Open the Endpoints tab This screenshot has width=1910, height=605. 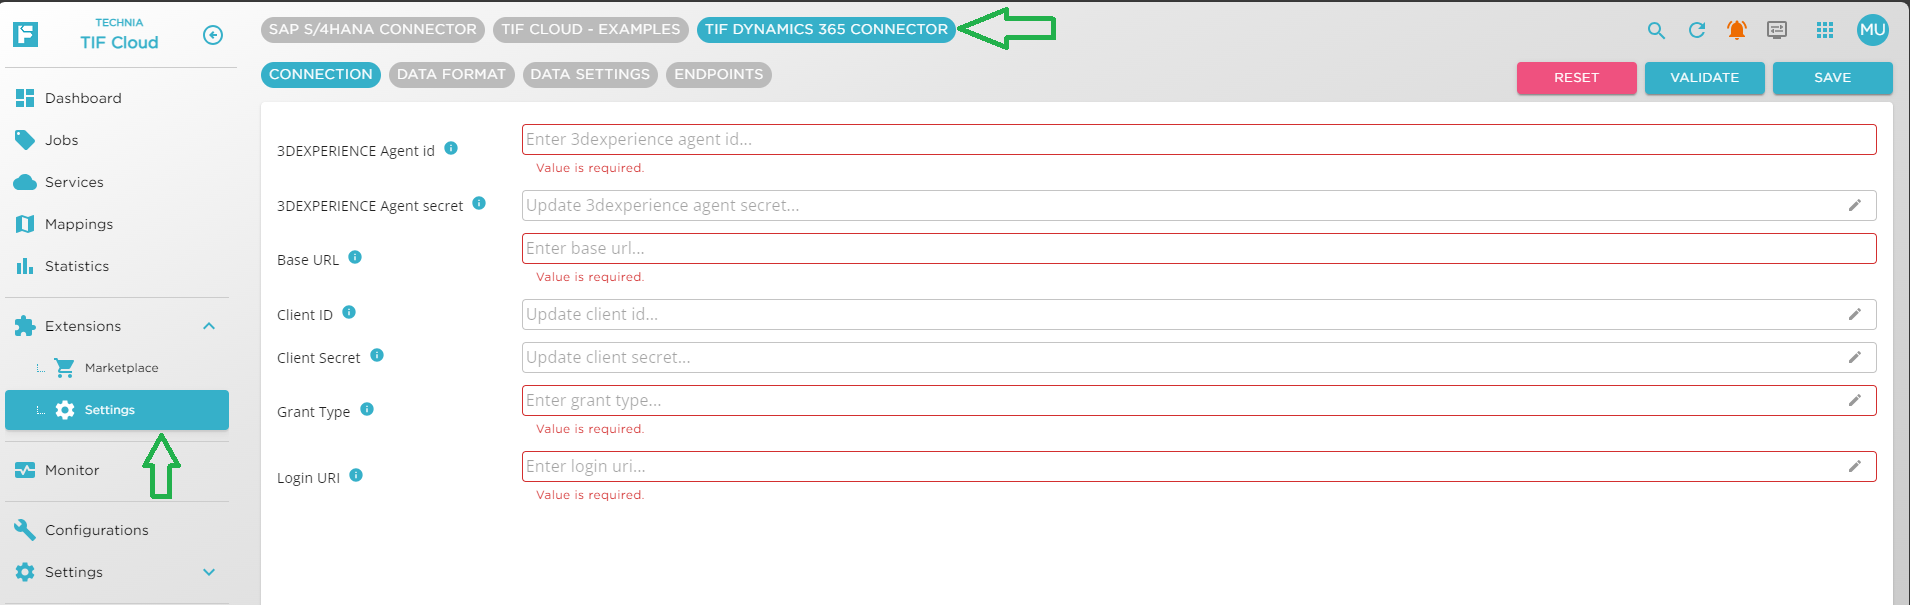718,75
